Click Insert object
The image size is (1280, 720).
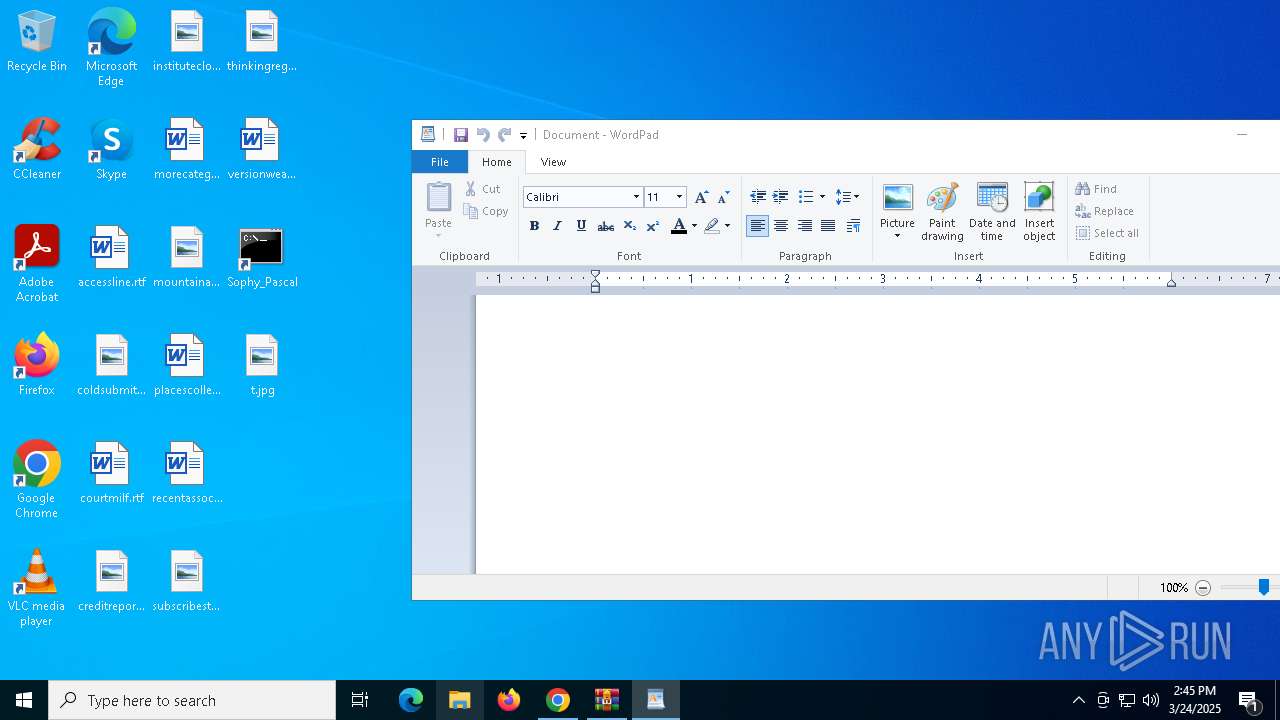pyautogui.click(x=1039, y=212)
